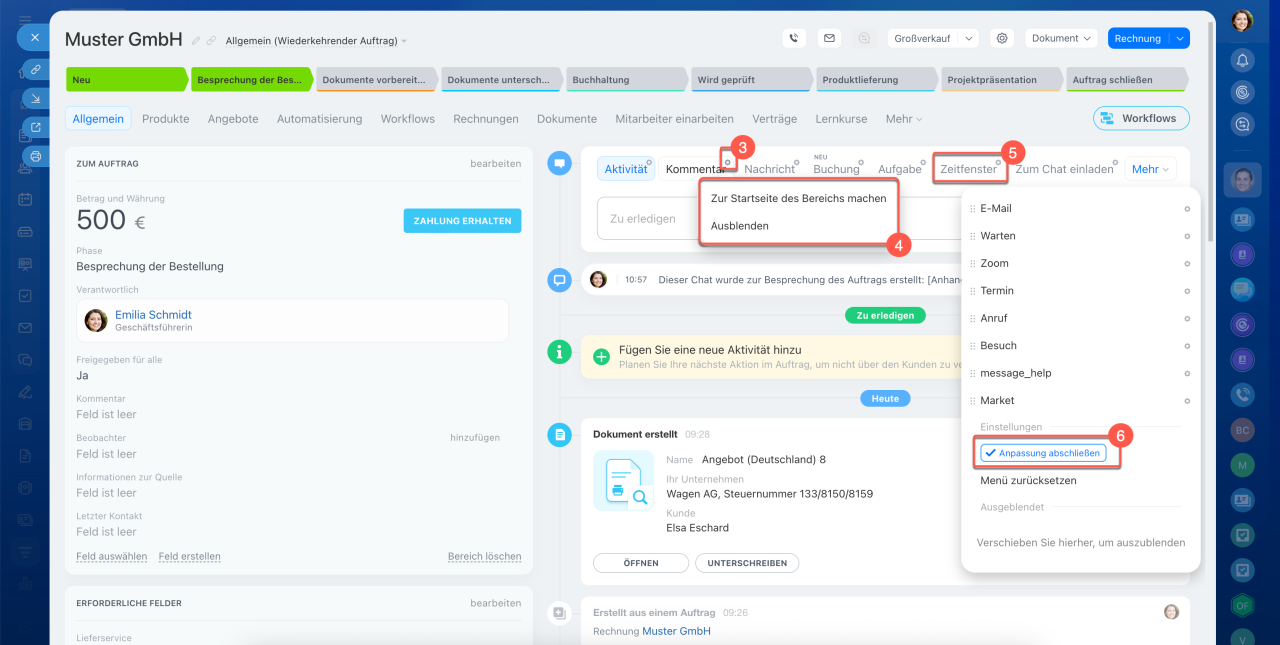The width and height of the screenshot is (1280, 645).
Task: Click the blue close X button at top left
Action: [34, 37]
